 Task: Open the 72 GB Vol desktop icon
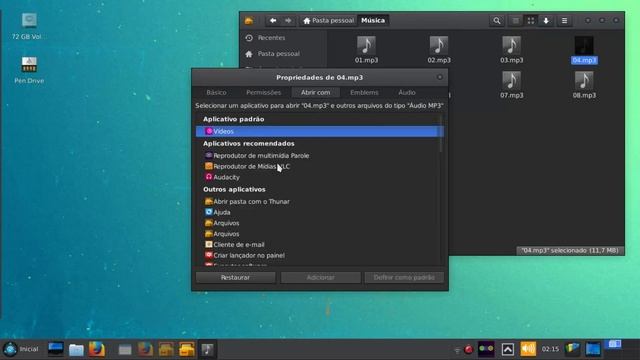click(27, 26)
